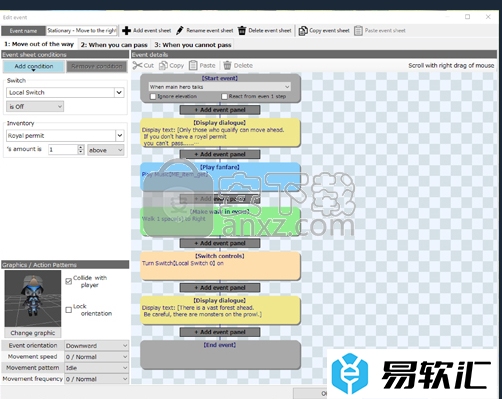The image size is (502, 399).
Task: Click the Change graphic button
Action: pos(33,333)
